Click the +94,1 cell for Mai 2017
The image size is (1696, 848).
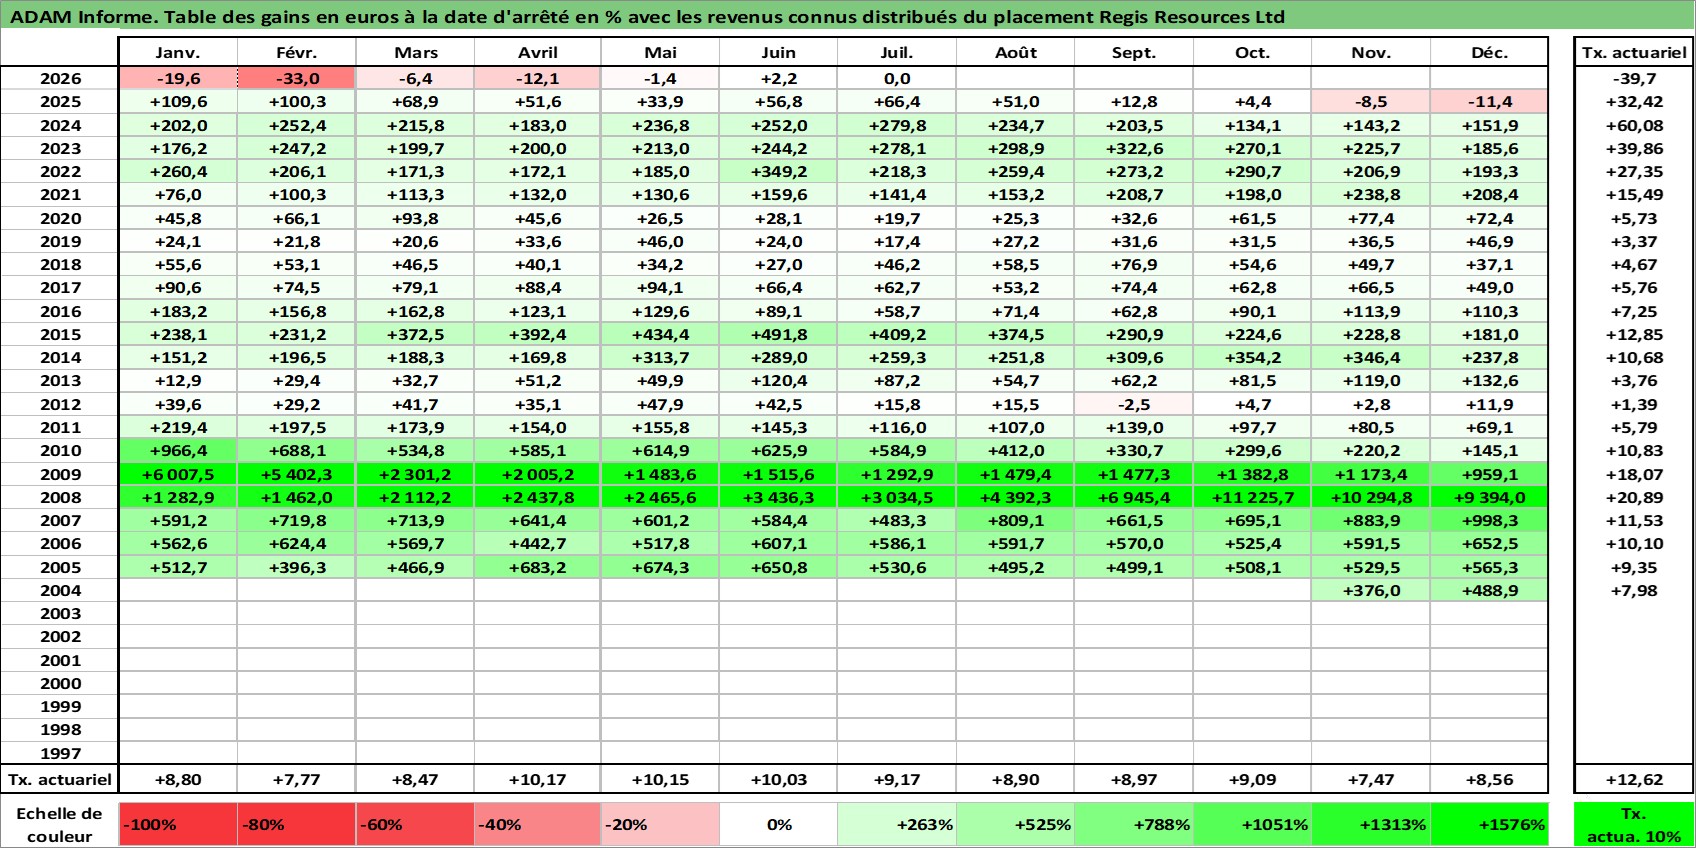point(660,287)
